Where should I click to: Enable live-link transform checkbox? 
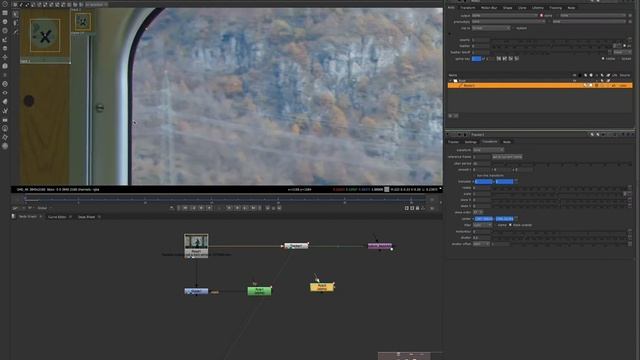[x=475, y=176]
